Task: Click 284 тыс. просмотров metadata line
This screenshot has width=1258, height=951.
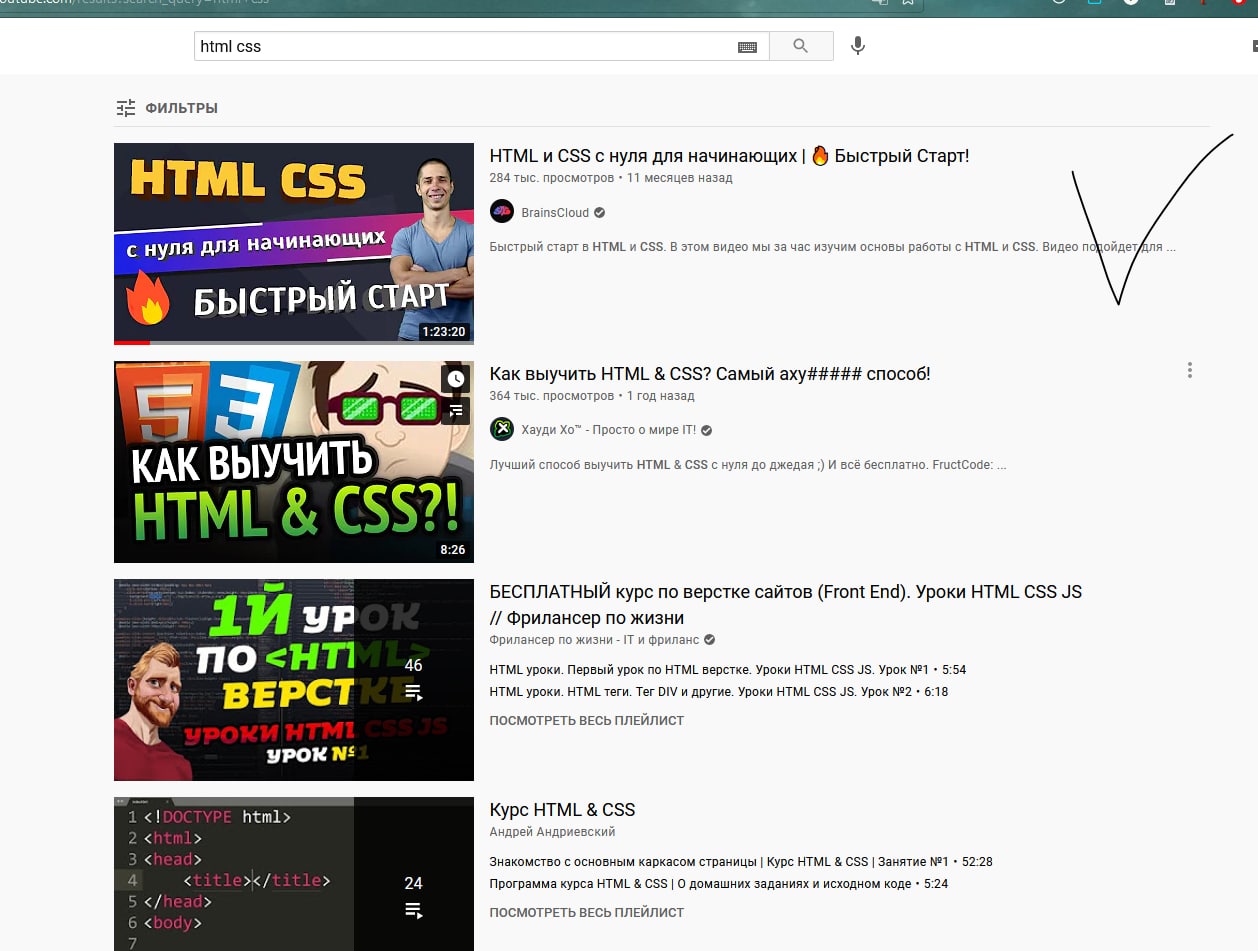Action: tap(611, 178)
